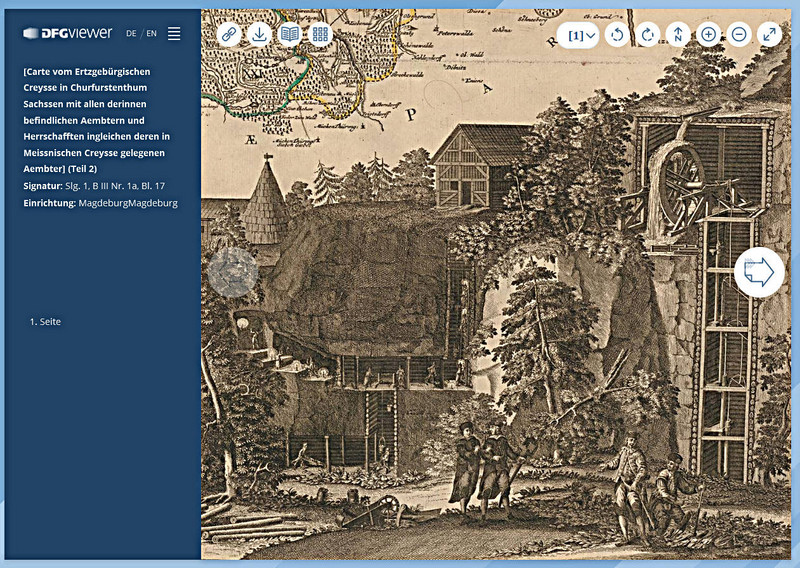The height and width of the screenshot is (568, 800).
Task: Open the thumbnail grid overview
Action: [320, 35]
